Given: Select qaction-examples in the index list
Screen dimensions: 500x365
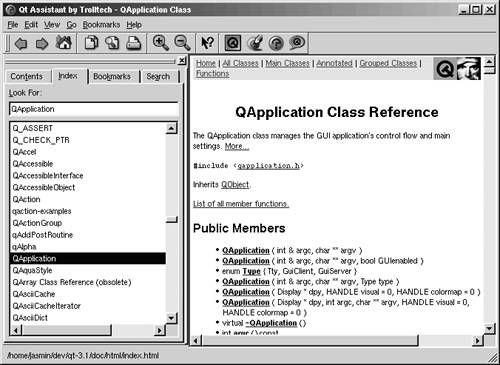Looking at the screenshot, I should click(x=88, y=211).
